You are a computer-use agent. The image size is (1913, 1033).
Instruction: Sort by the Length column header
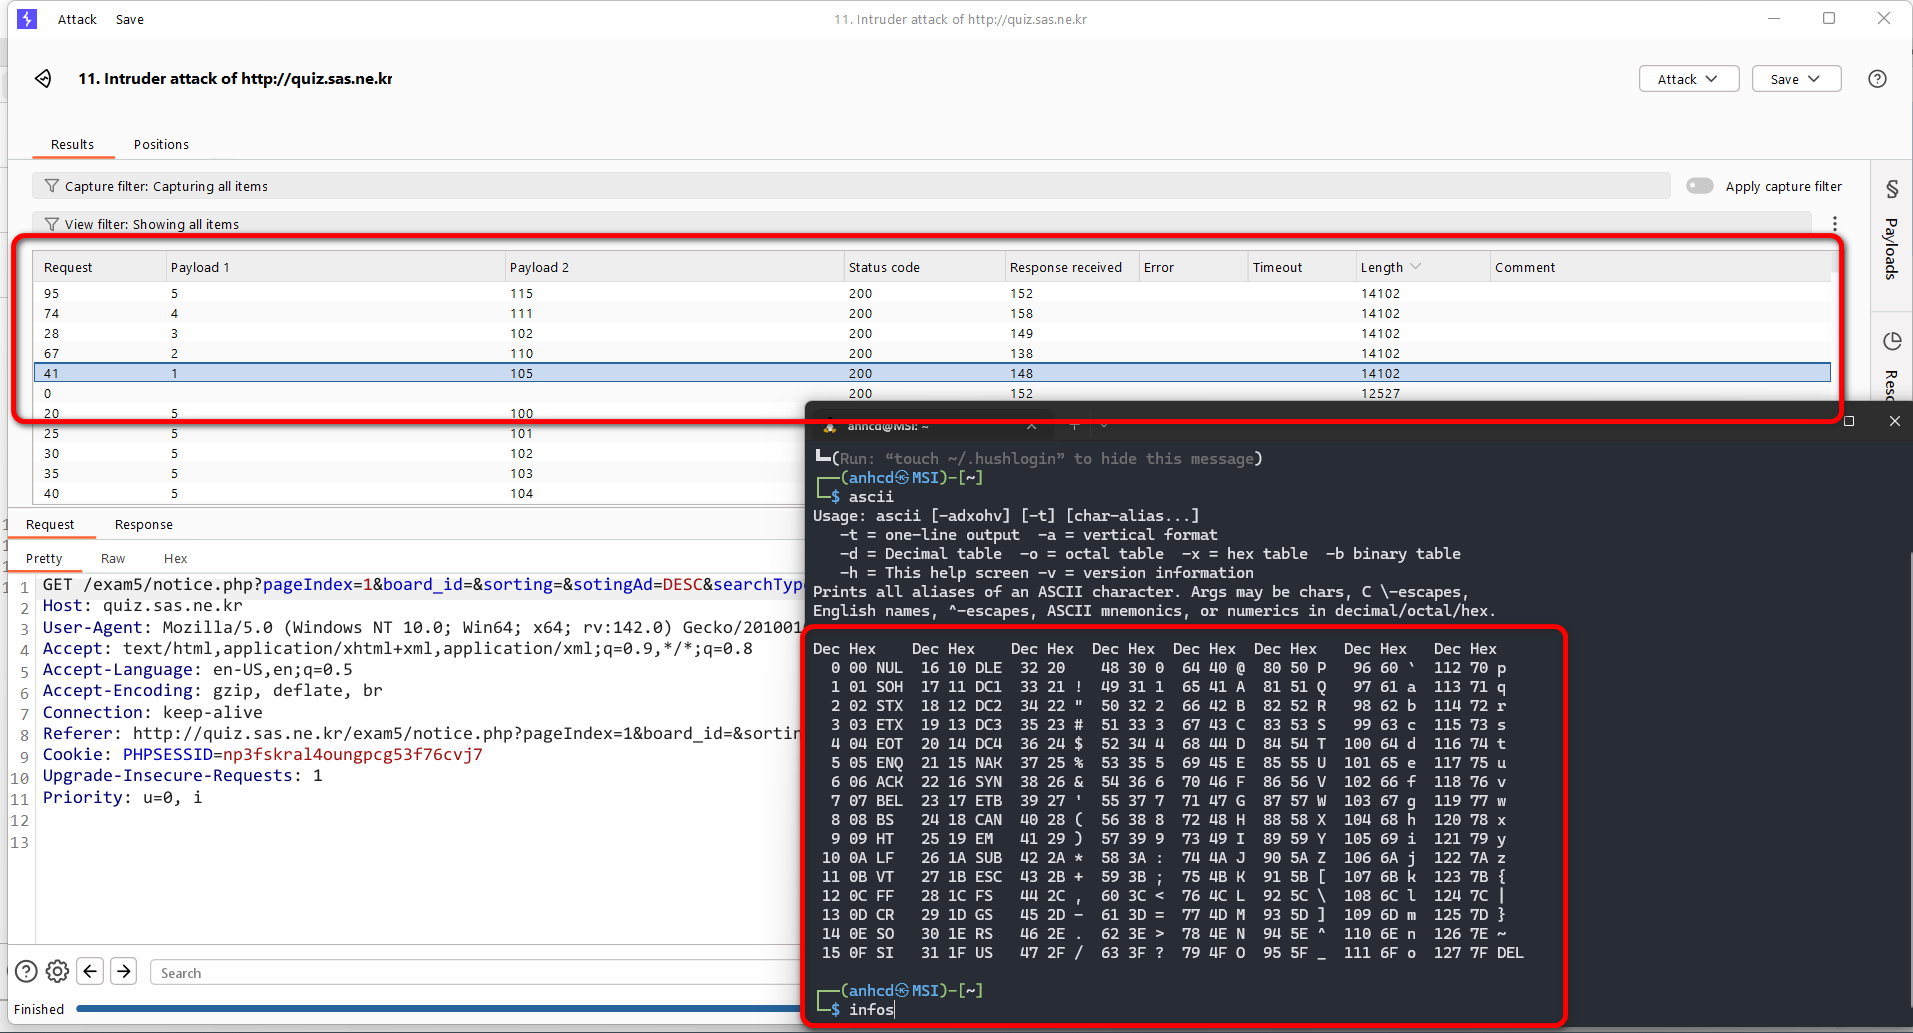[1382, 267]
